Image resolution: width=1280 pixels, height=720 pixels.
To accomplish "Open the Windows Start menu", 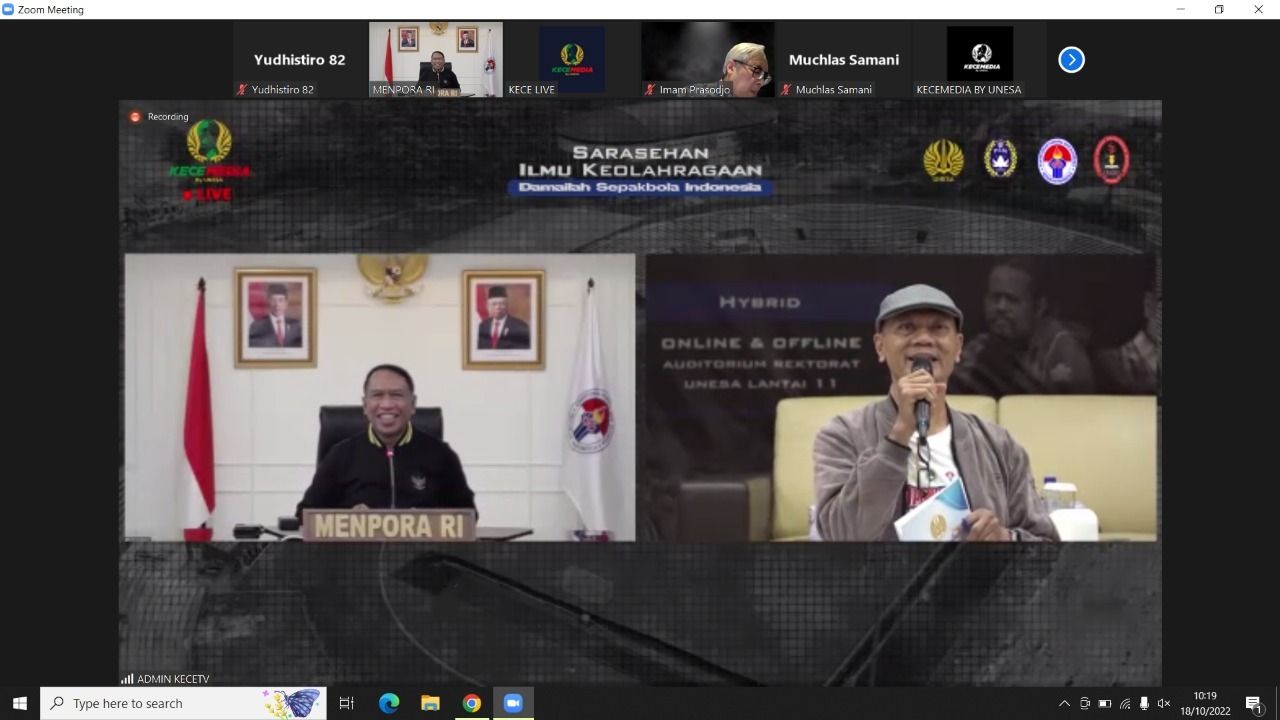I will [x=20, y=703].
